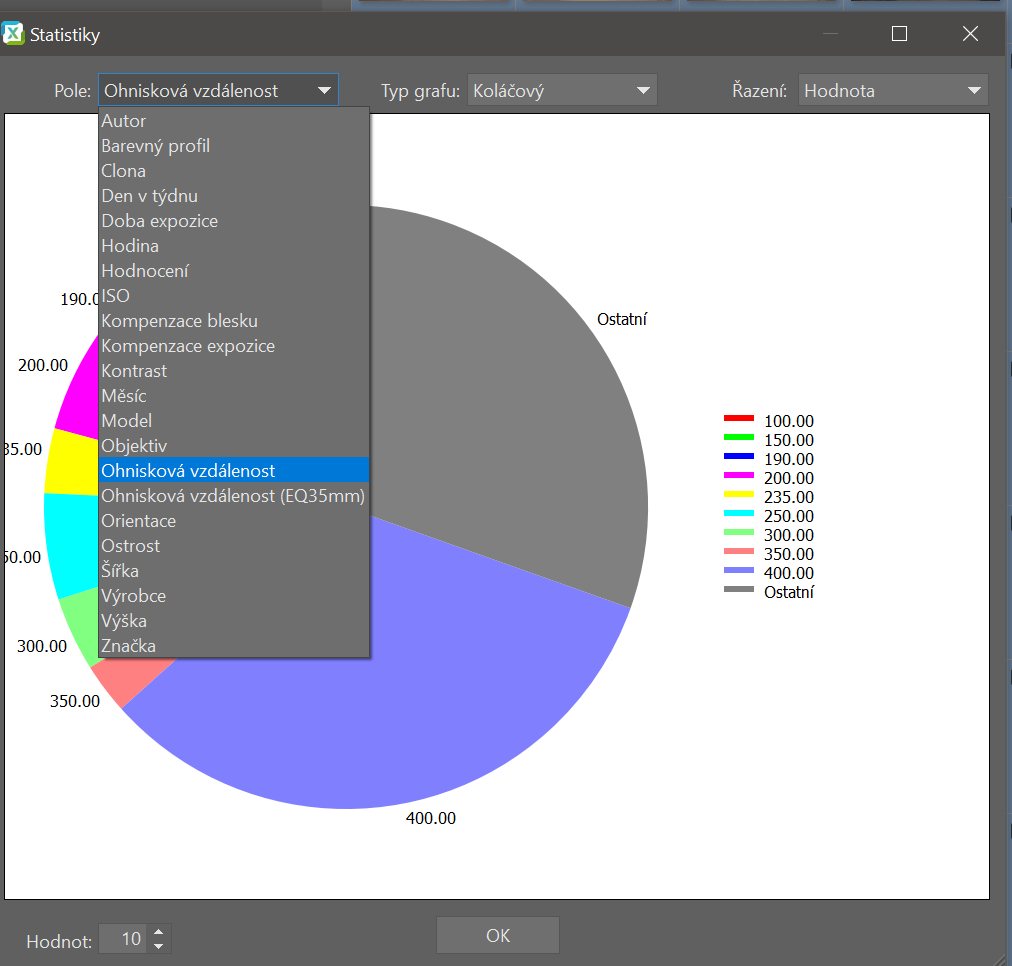The height and width of the screenshot is (966, 1012).
Task: Click light green 300.00 legend swatch
Action: [x=738, y=532]
